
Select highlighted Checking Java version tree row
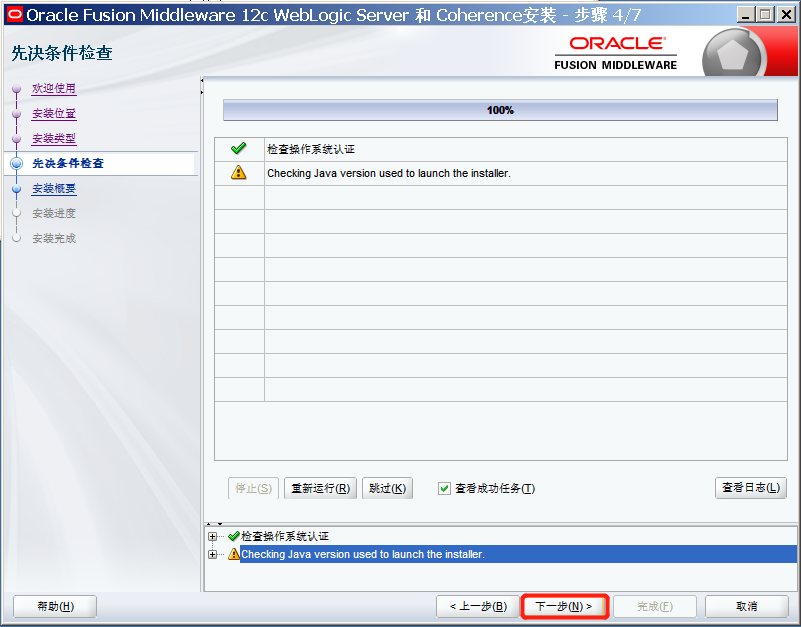pos(519,554)
